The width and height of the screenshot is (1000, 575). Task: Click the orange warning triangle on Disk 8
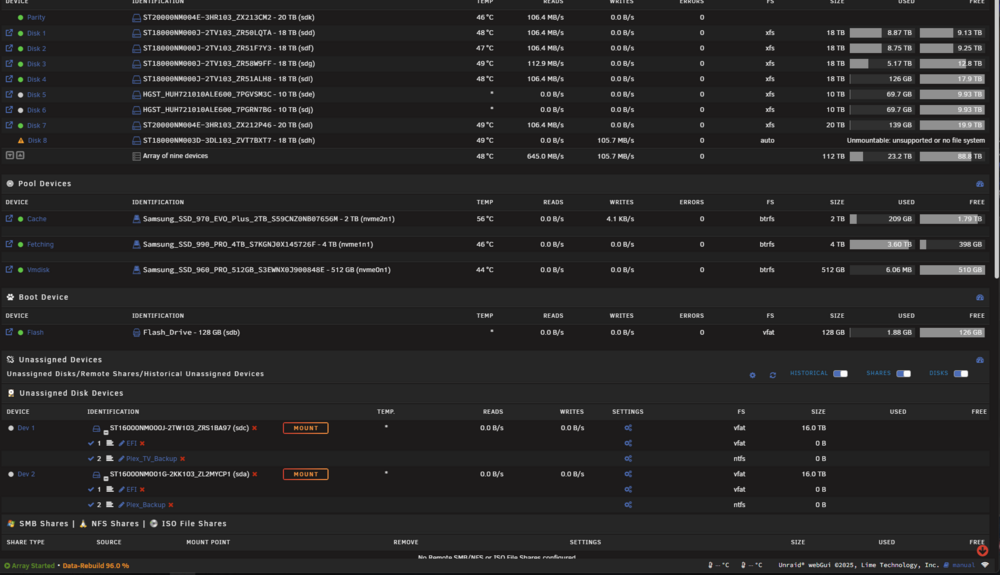click(20, 141)
